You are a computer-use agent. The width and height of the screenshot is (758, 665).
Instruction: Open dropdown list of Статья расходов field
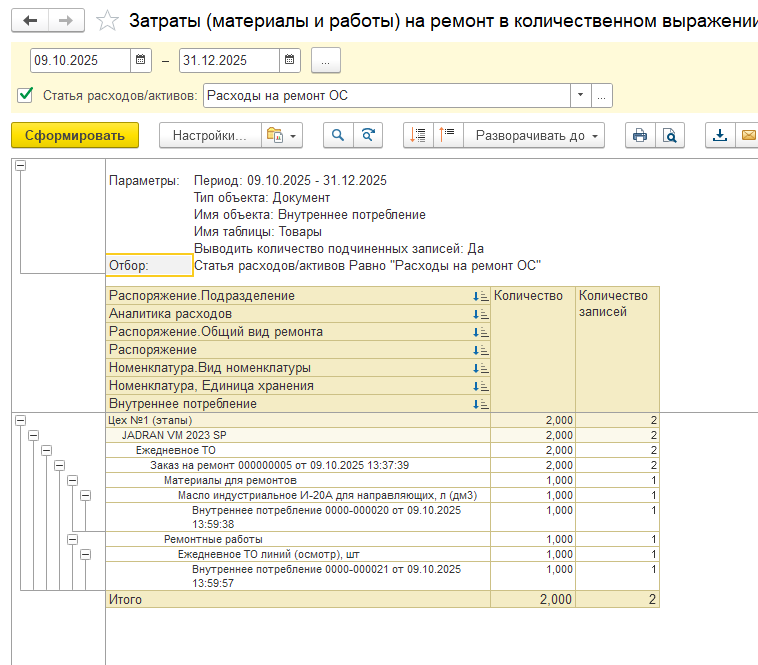tap(580, 96)
